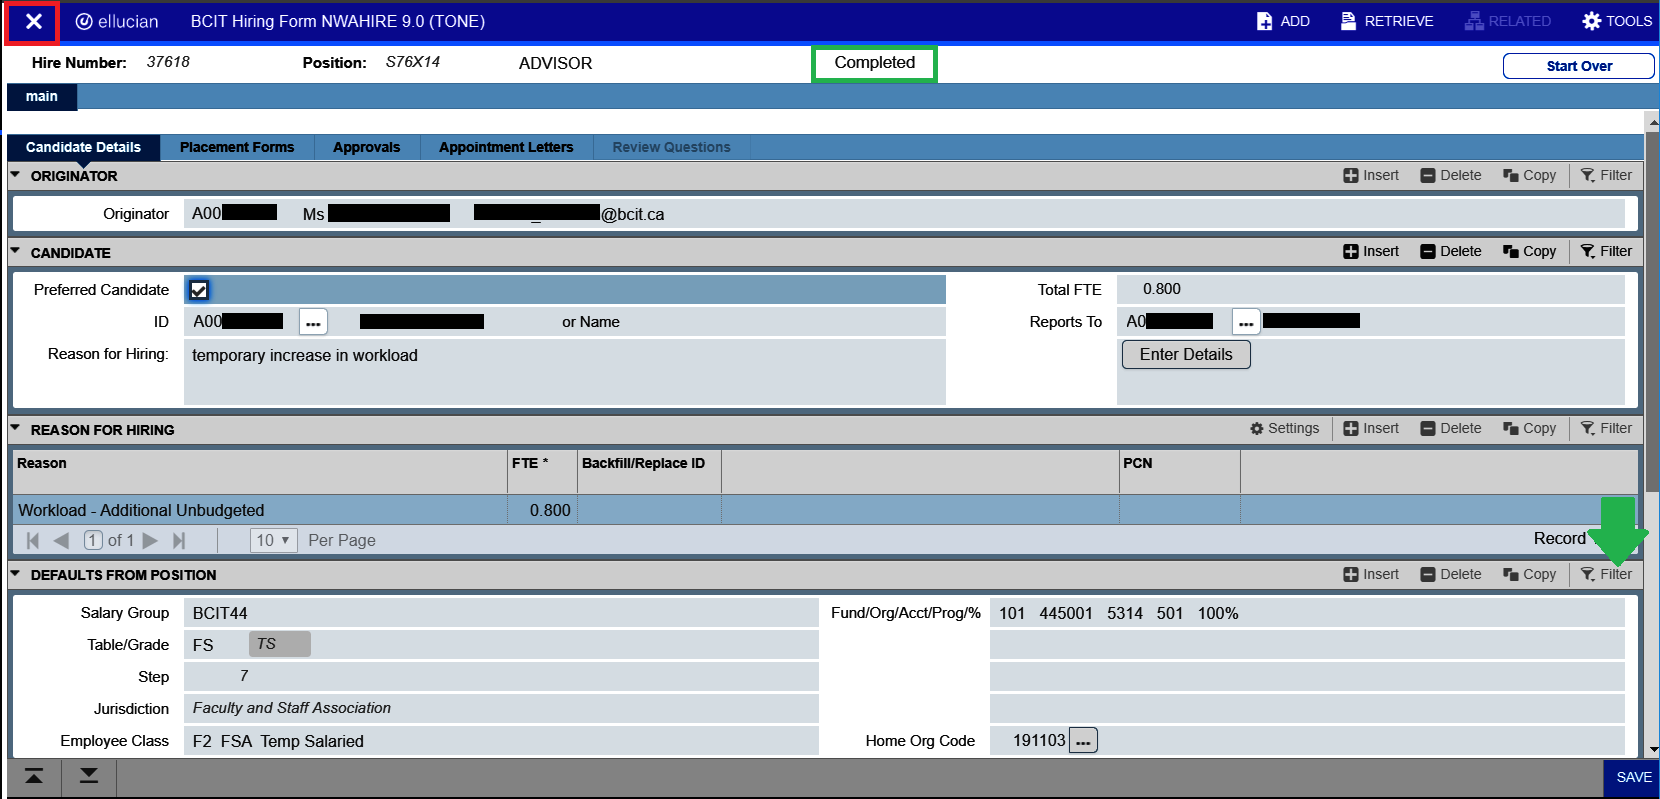Click the Start Over button

[x=1578, y=66]
